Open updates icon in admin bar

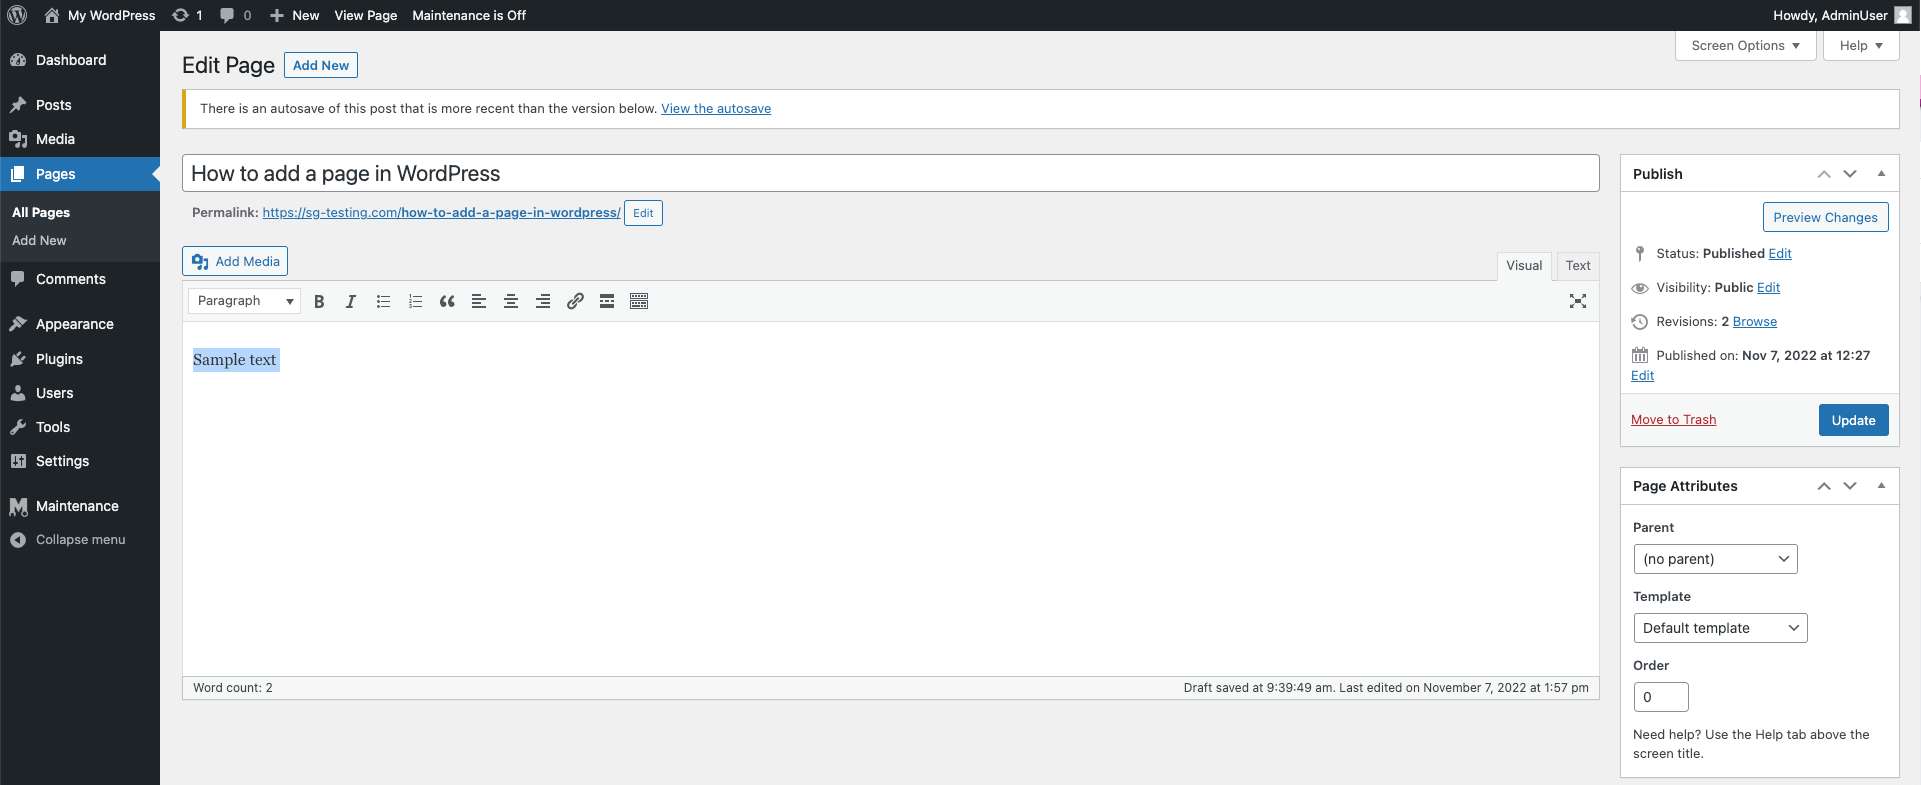(187, 15)
